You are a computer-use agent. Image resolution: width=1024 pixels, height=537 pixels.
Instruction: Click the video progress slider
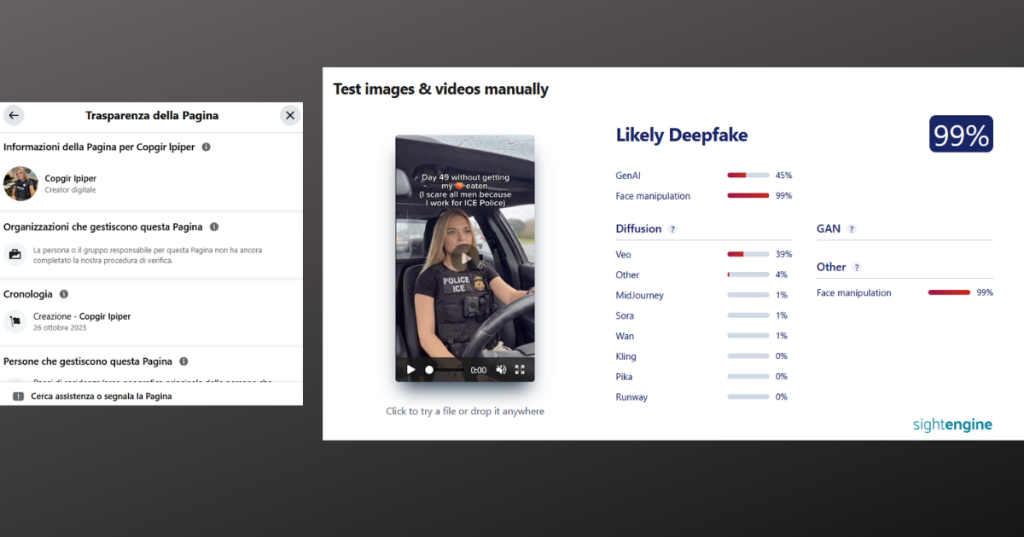tap(445, 370)
